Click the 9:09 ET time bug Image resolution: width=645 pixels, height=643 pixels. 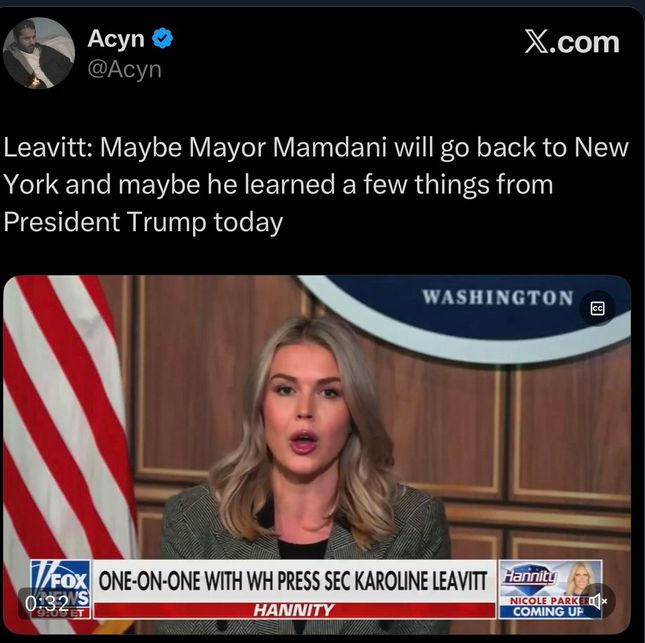click(61, 613)
